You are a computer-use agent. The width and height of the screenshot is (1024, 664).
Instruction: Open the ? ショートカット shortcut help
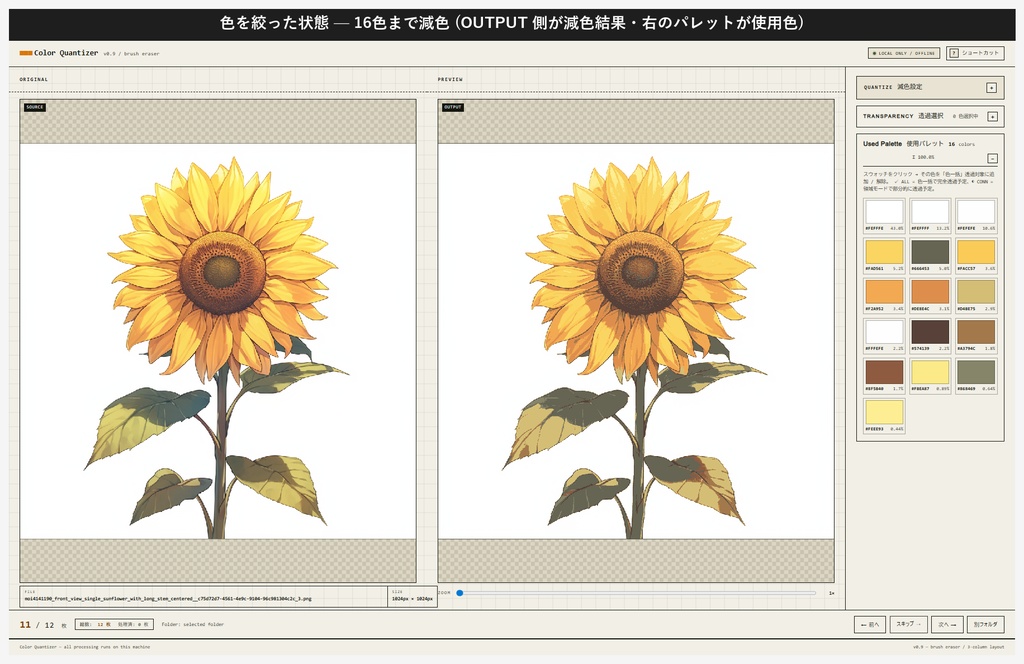[978, 52]
